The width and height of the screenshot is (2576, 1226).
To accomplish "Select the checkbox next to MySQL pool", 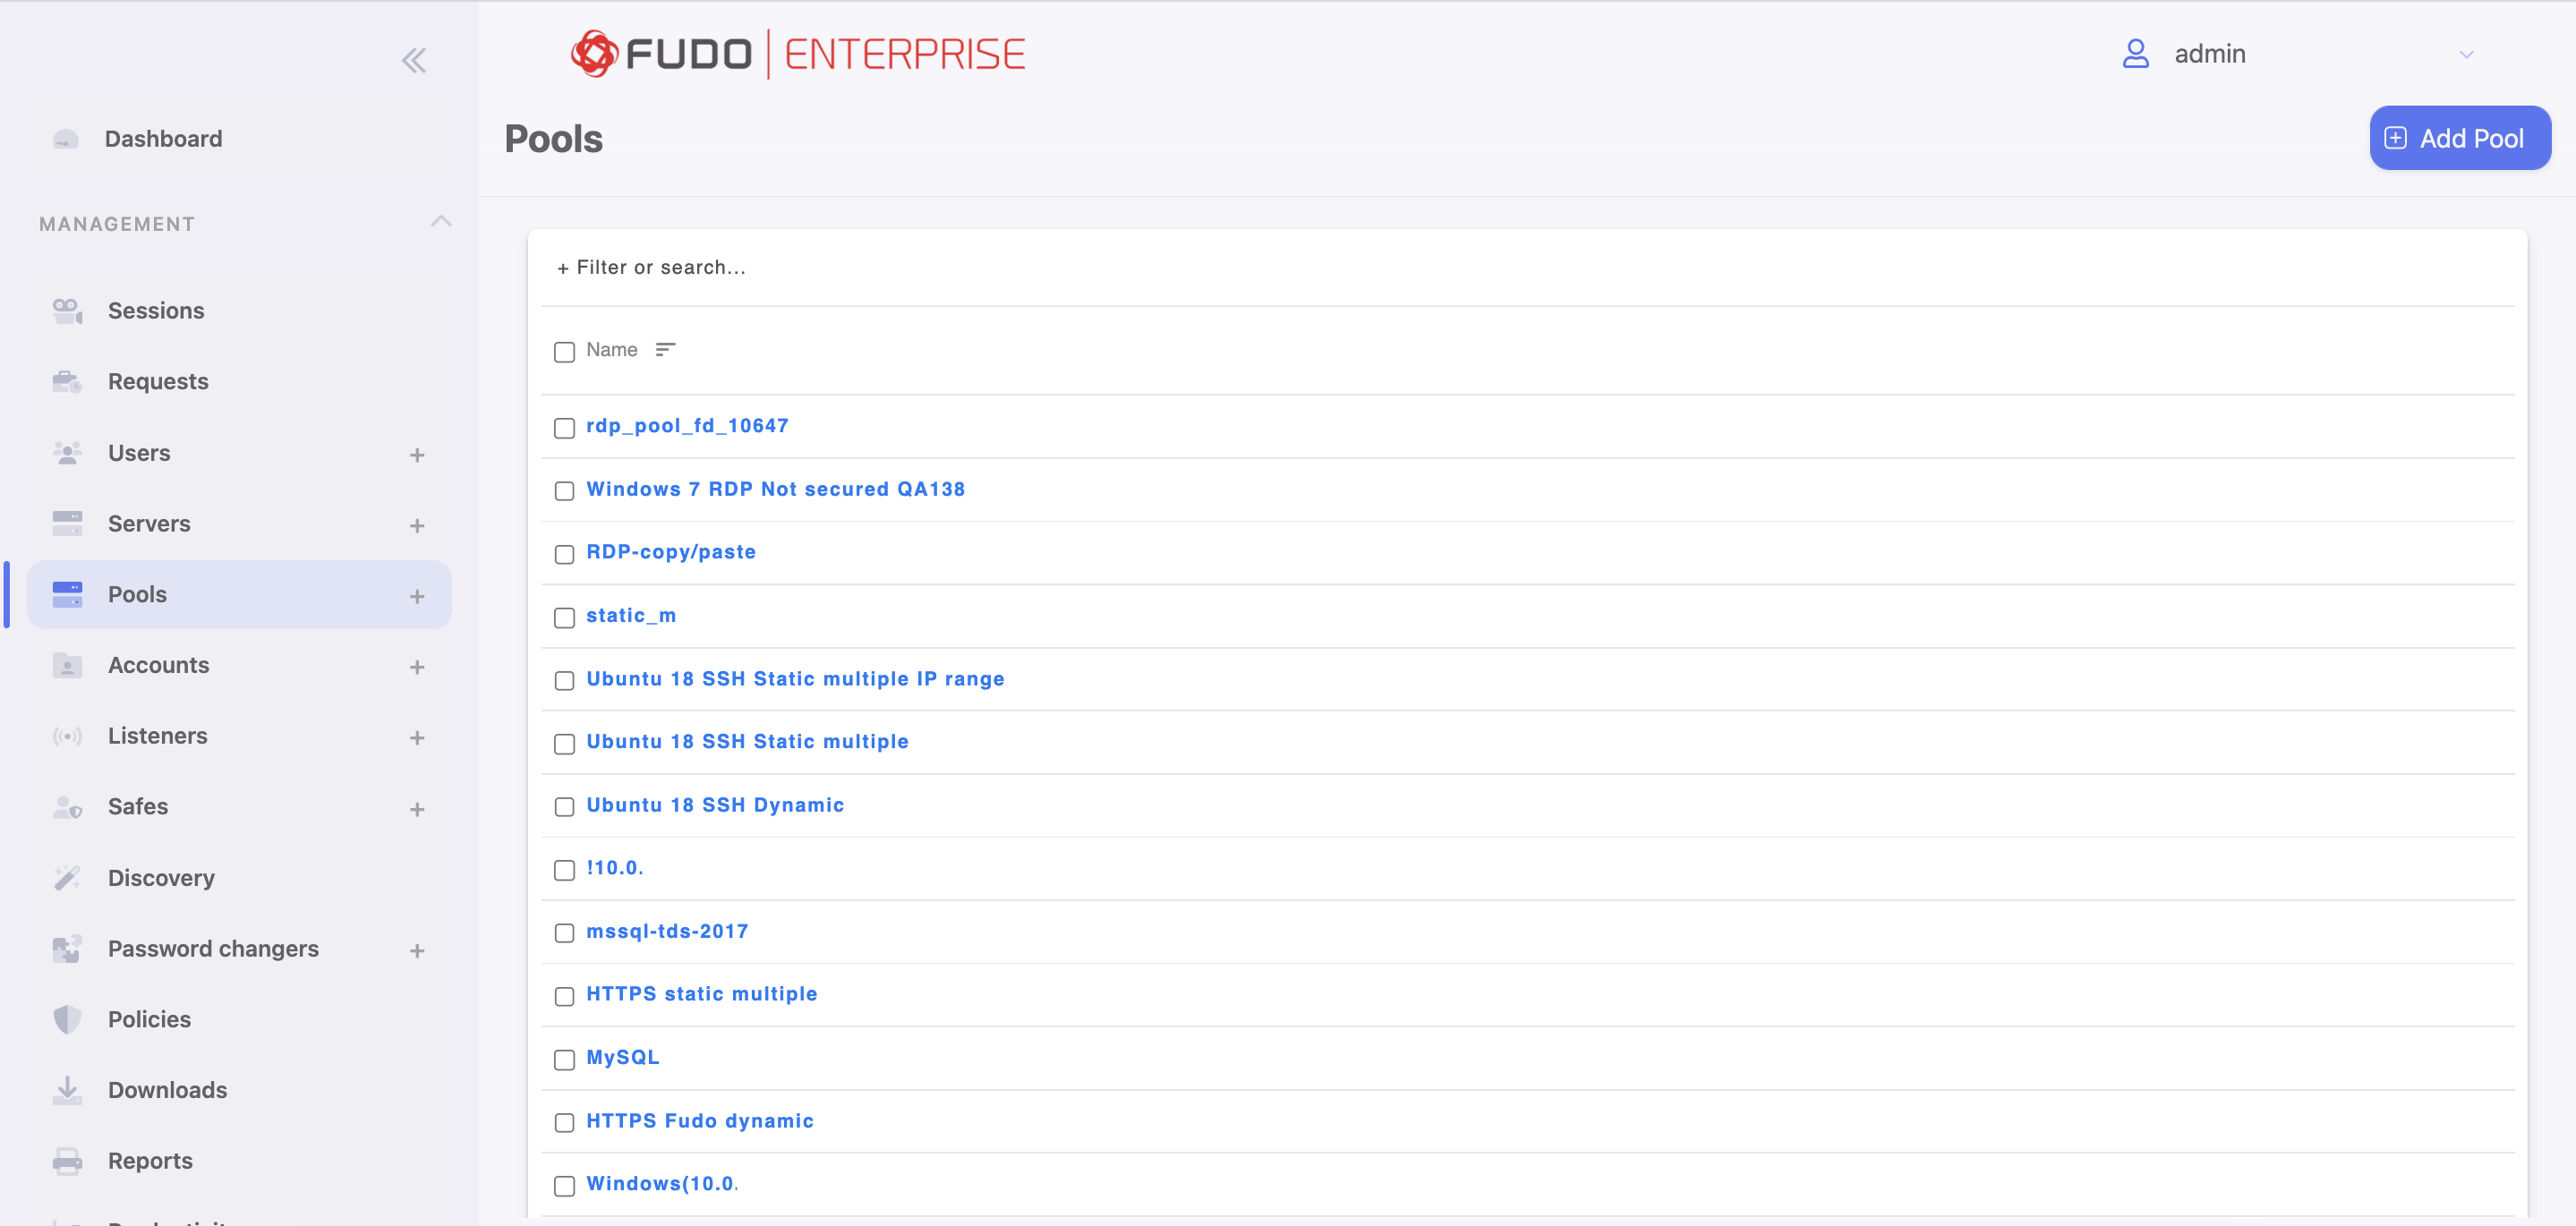I will pyautogui.click(x=564, y=1060).
